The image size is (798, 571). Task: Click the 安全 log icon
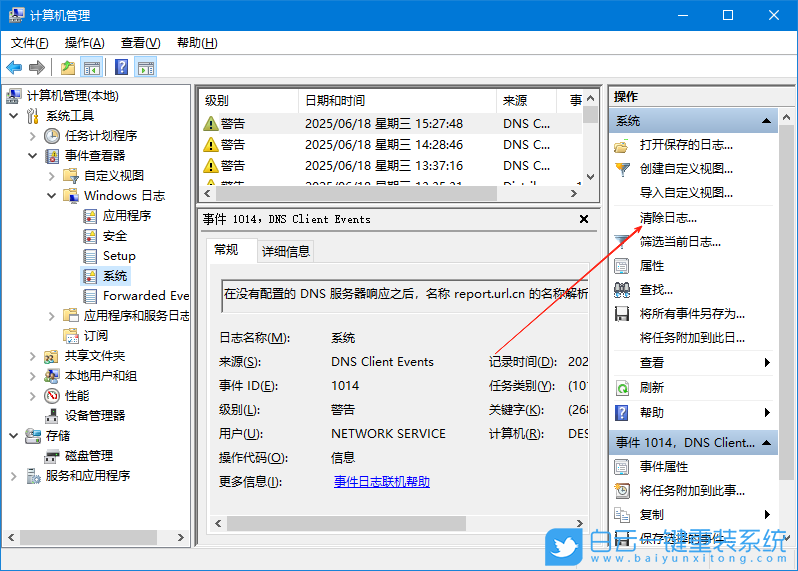(x=90, y=236)
